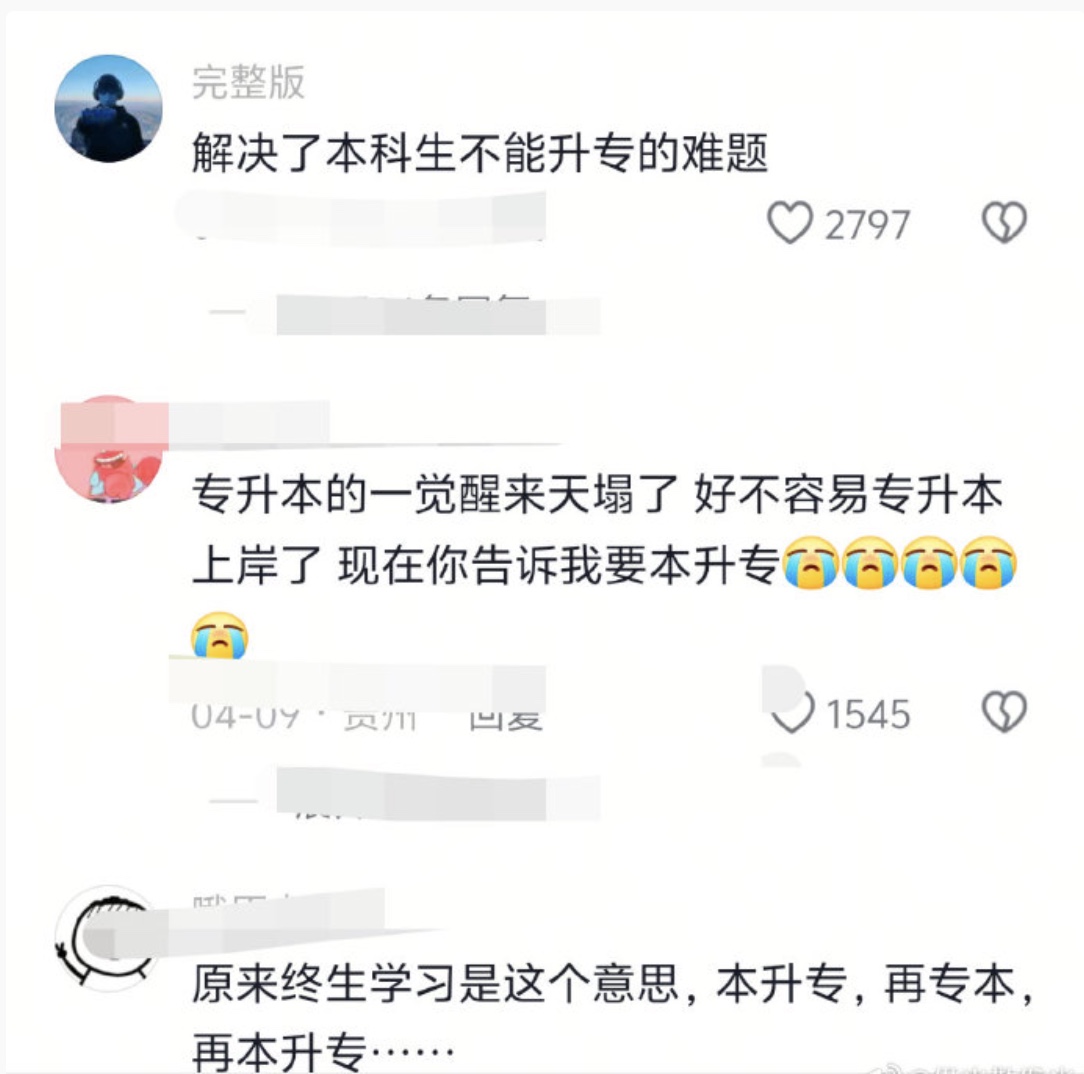1084x1074 pixels.
Task: Like the comment with 2797 likes
Action: click(x=789, y=223)
